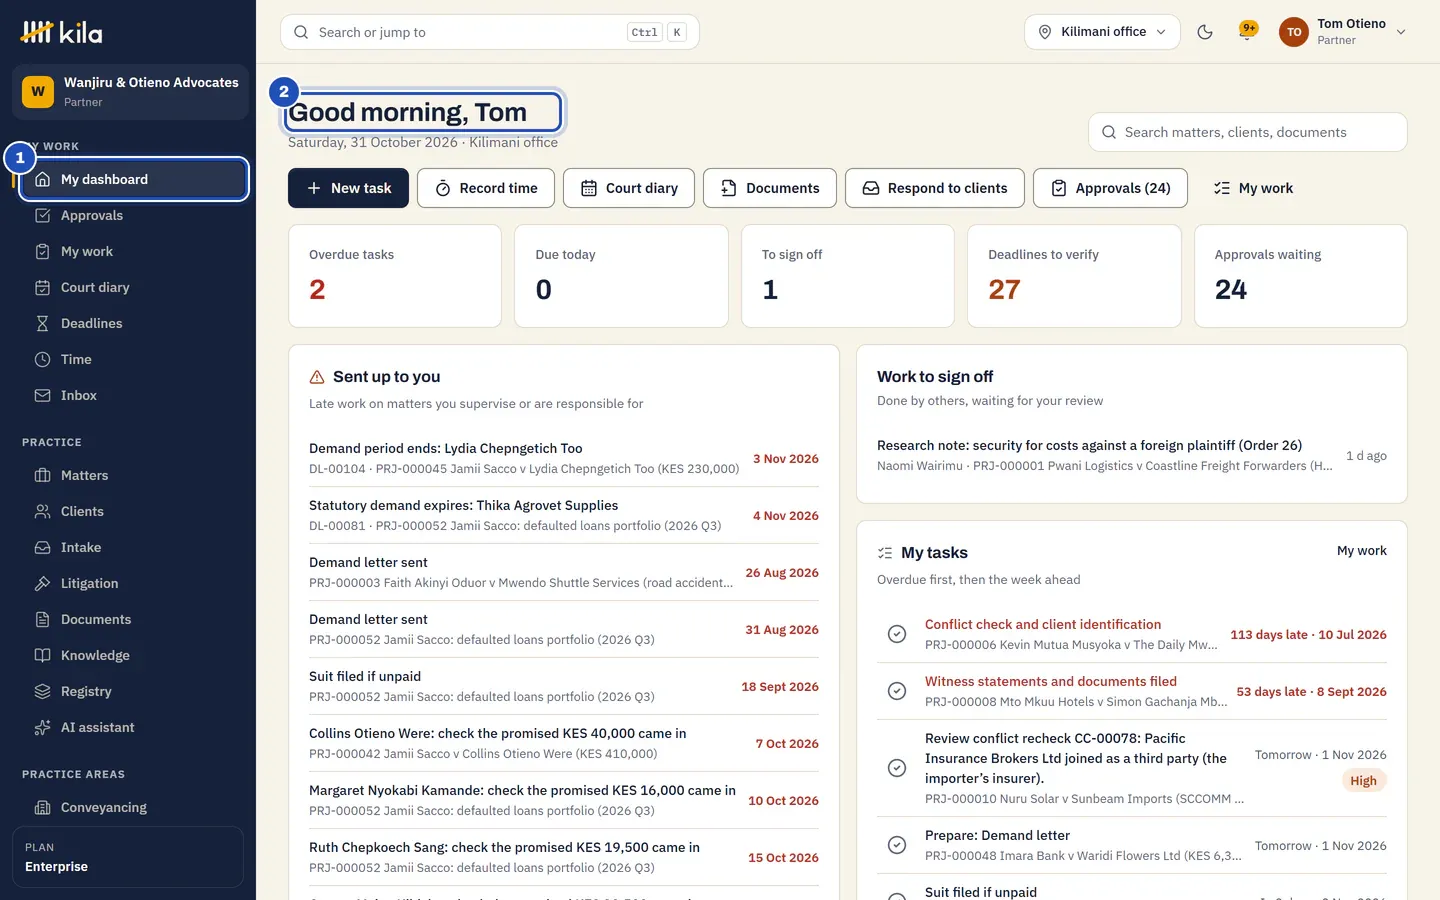This screenshot has width=1440, height=900.
Task: Toggle dark mode with the moon icon
Action: point(1205,32)
